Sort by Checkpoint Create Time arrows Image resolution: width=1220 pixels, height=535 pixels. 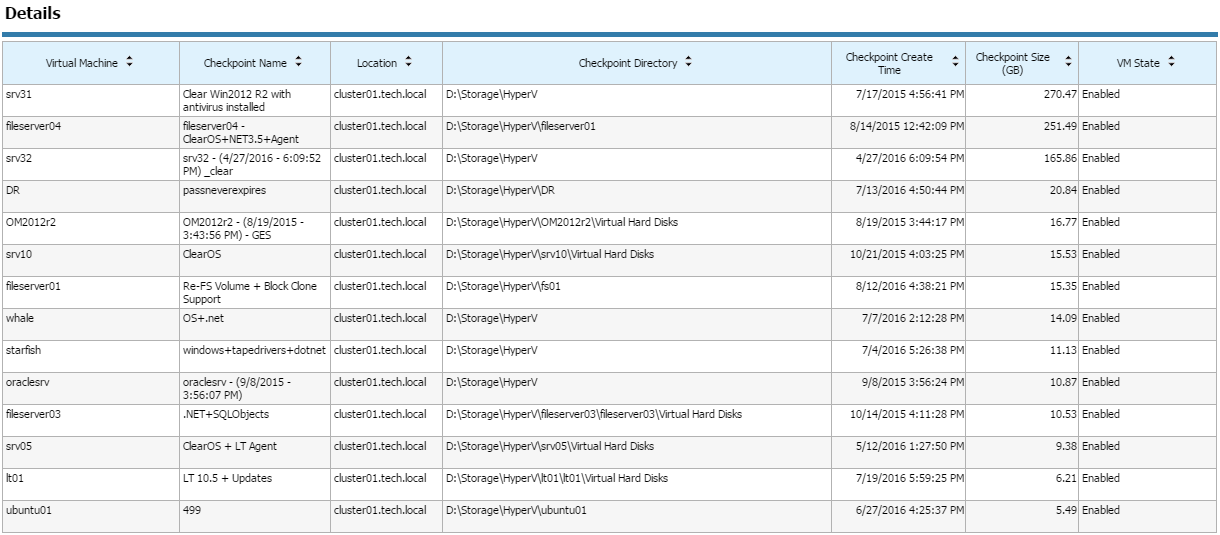click(955, 63)
